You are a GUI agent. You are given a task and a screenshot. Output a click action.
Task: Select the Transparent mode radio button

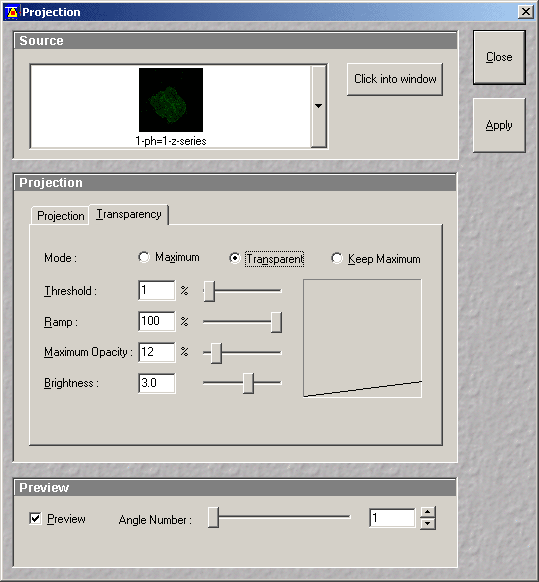click(235, 258)
